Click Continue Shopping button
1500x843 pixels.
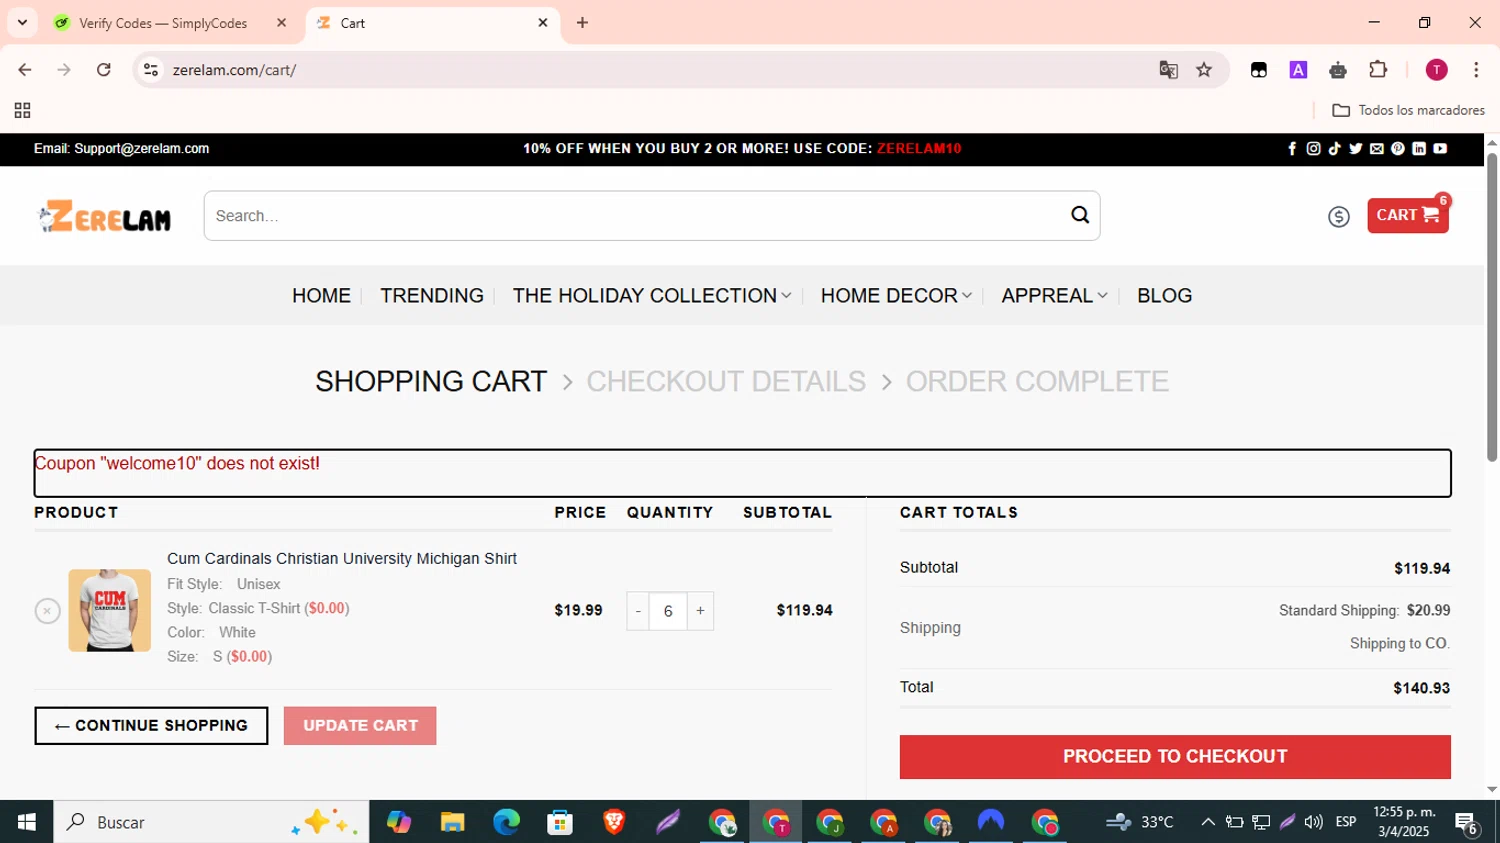tap(151, 726)
